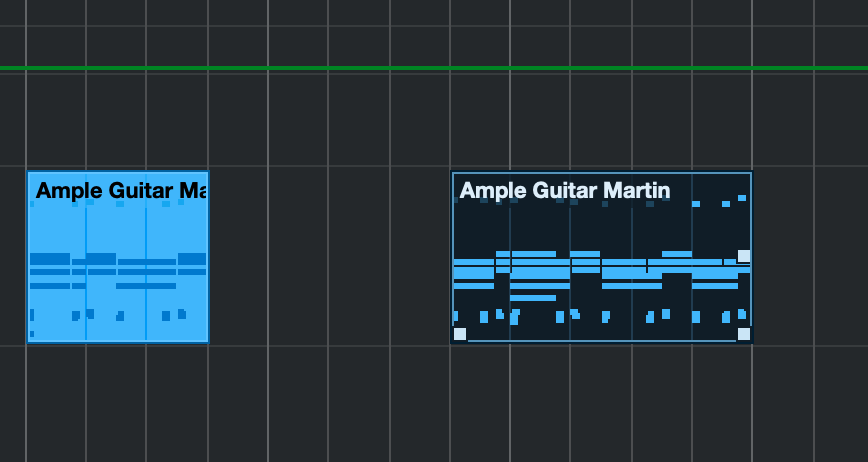Click the short low note under the Martin chords

point(533,298)
